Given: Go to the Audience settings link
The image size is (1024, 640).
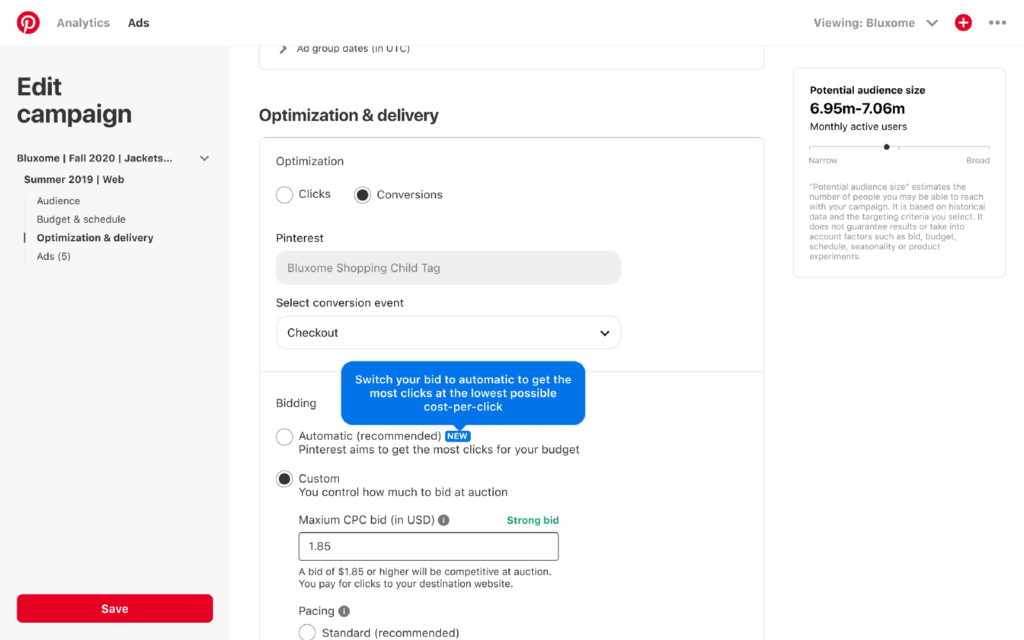Looking at the screenshot, I should click(x=58, y=200).
